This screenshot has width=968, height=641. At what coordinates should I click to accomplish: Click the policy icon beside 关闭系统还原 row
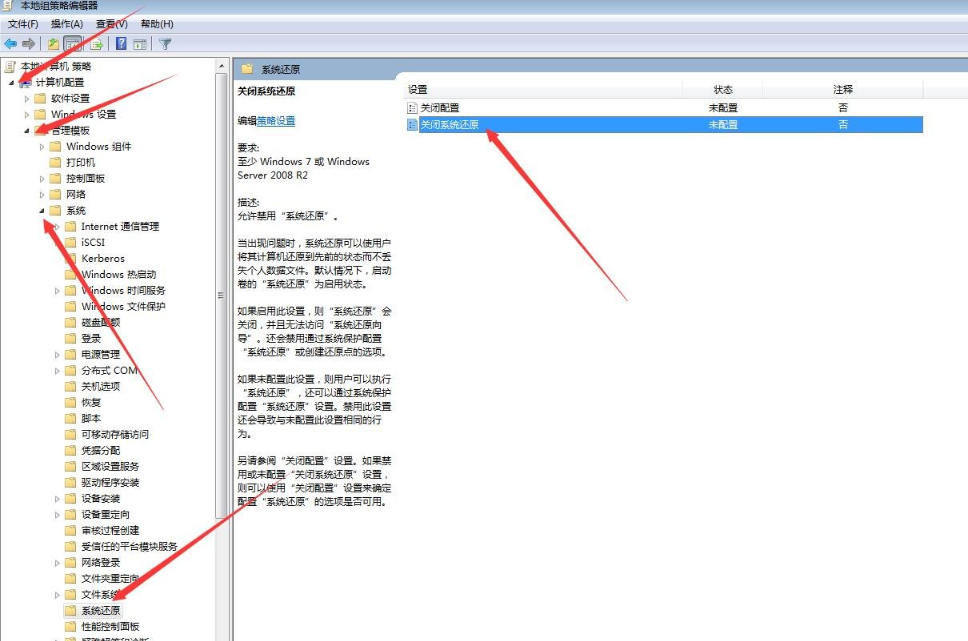(412, 125)
